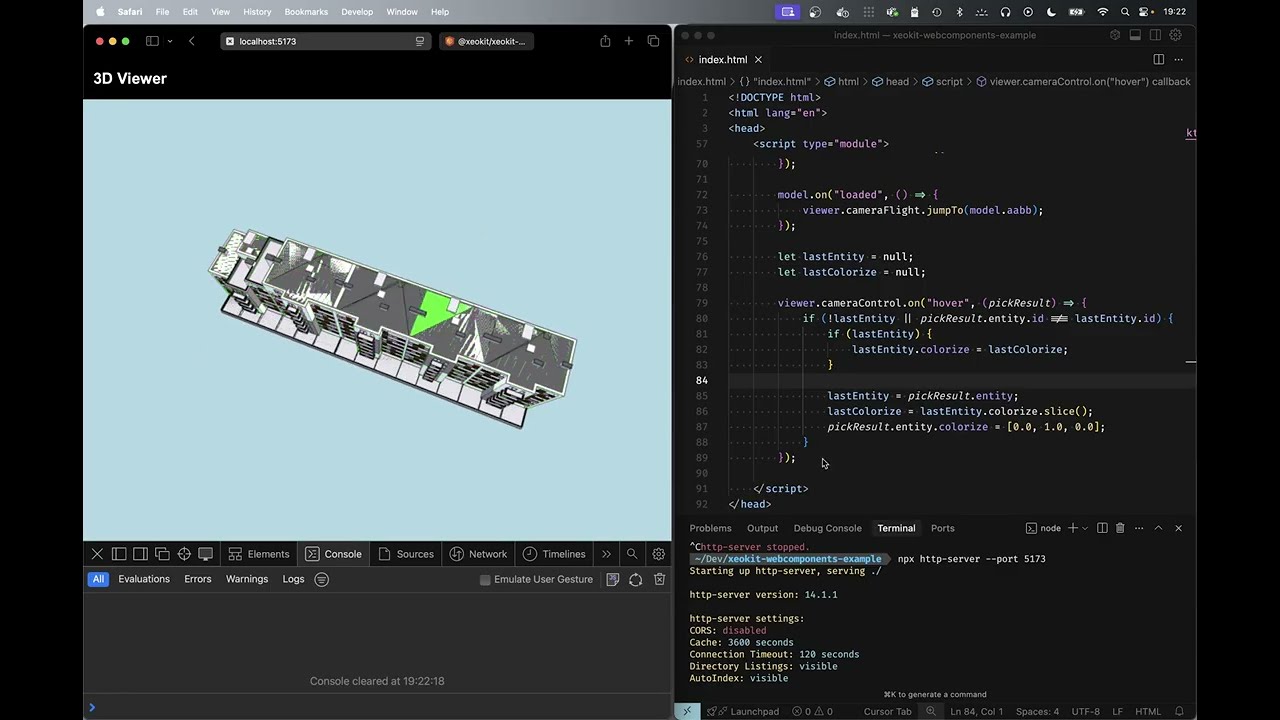Open Spotlight search in menu bar
Image resolution: width=1280 pixels, height=720 pixels.
coord(1125,12)
